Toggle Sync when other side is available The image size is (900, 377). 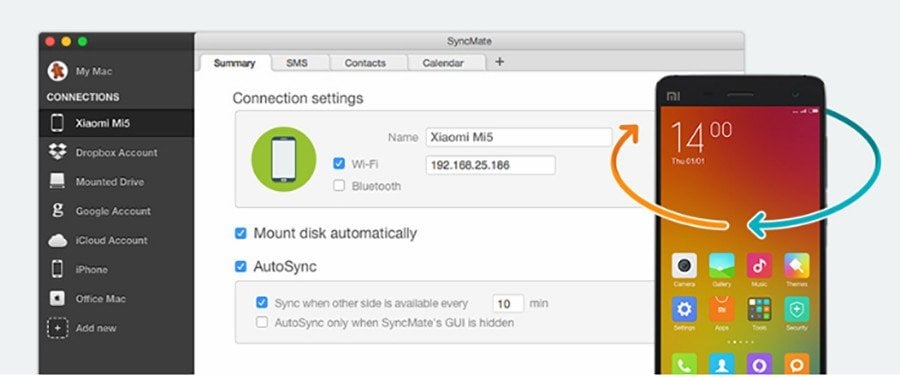(x=262, y=302)
